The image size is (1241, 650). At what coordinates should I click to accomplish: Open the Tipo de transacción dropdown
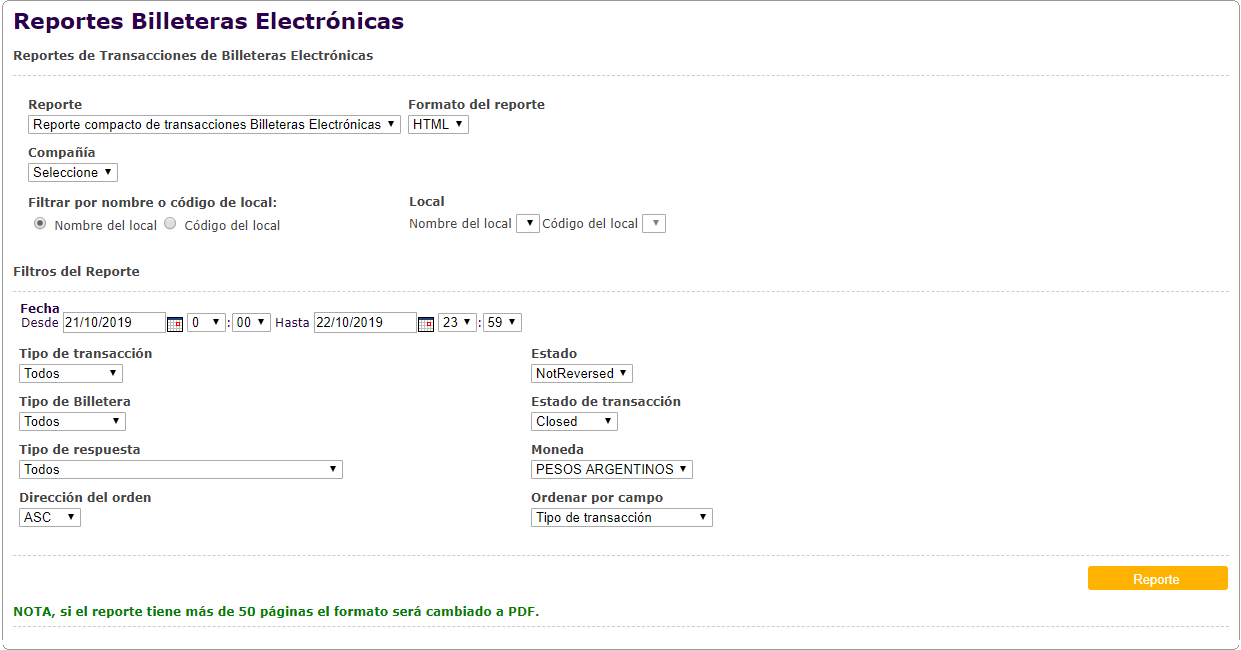tap(71, 374)
